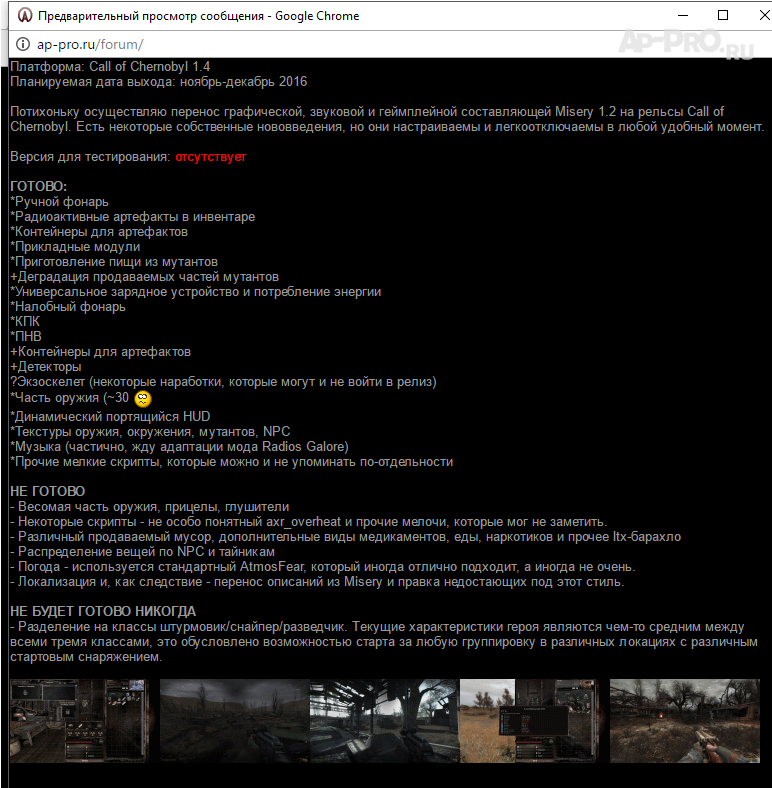Click the line '*Прикладные модули'
Screen dimensions: 772x788
pyautogui.click(x=75, y=247)
